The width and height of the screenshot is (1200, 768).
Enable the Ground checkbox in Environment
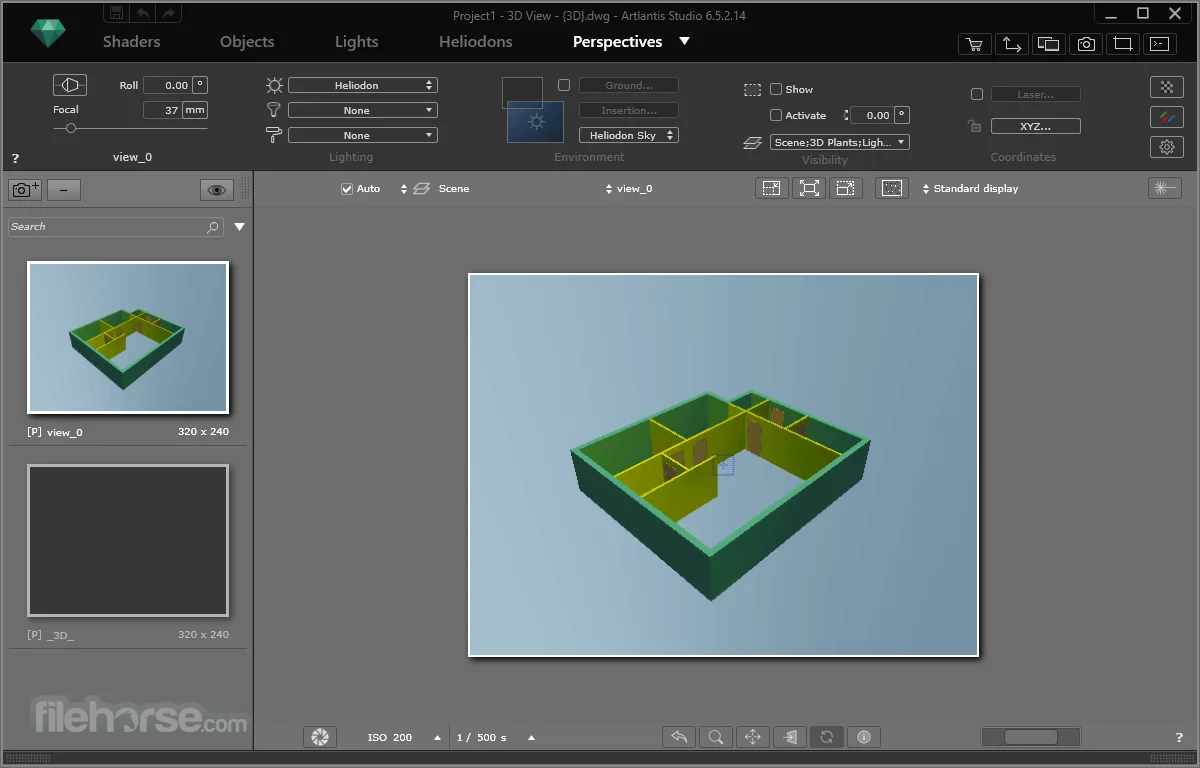click(x=564, y=86)
